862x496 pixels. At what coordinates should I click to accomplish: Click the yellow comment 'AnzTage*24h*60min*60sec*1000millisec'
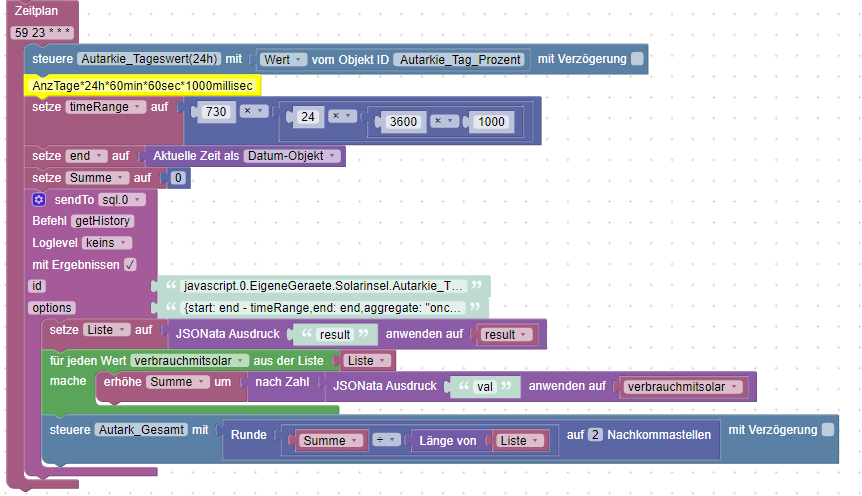pos(142,86)
